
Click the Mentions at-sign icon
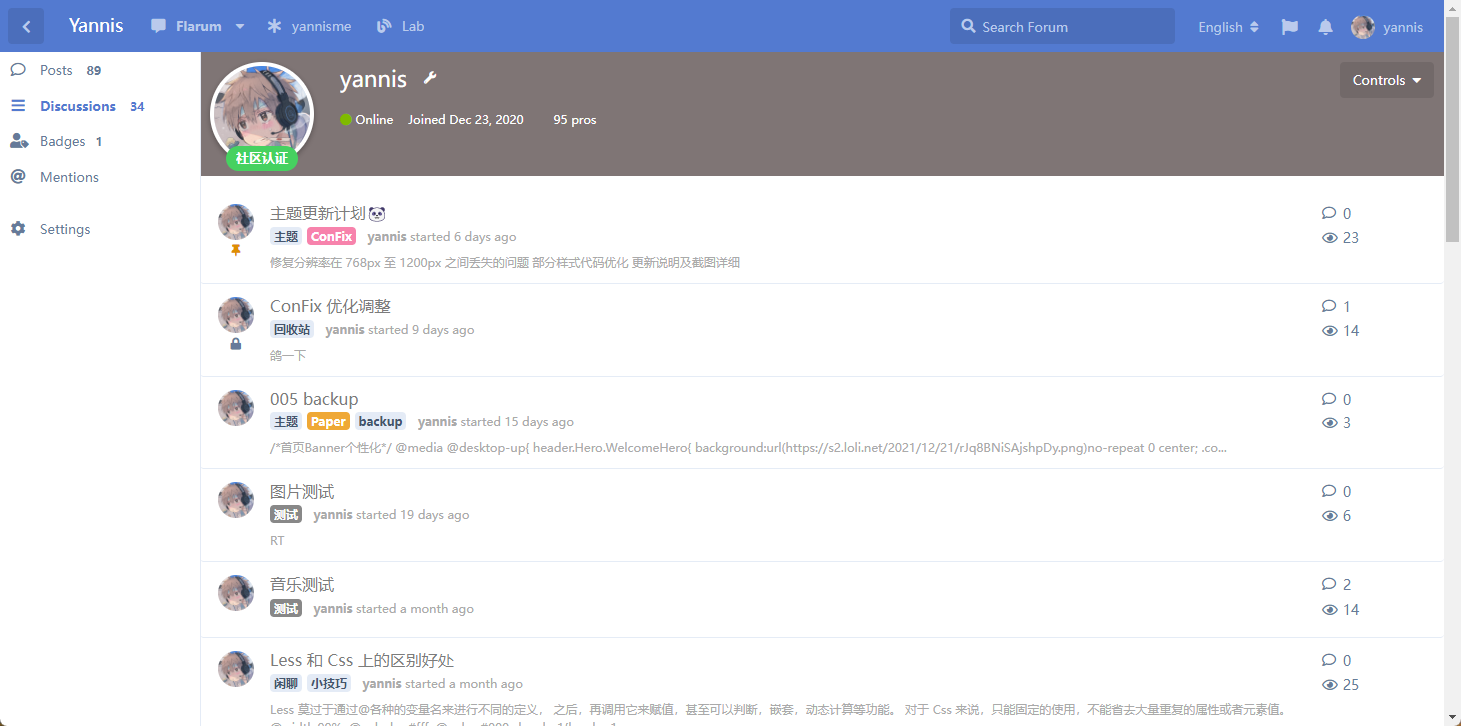coord(18,177)
